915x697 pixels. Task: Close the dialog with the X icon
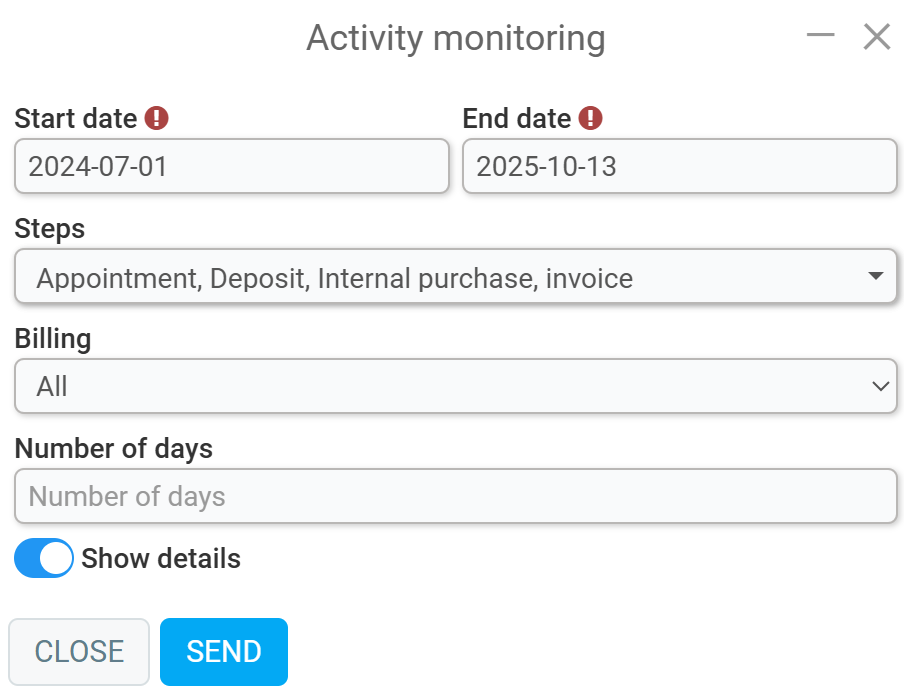coord(877,37)
